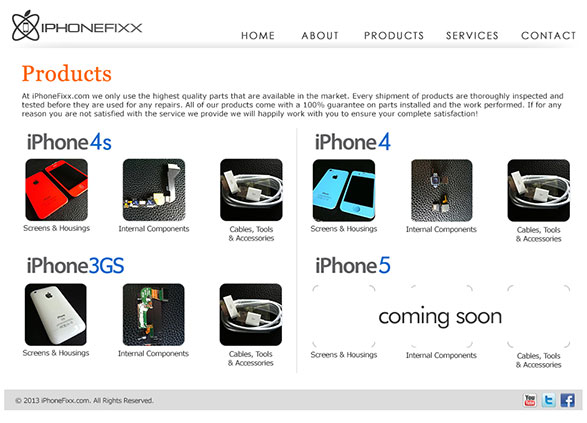Screen dimensions: 587x423
Task: Open the Services menu item
Action: [472, 36]
